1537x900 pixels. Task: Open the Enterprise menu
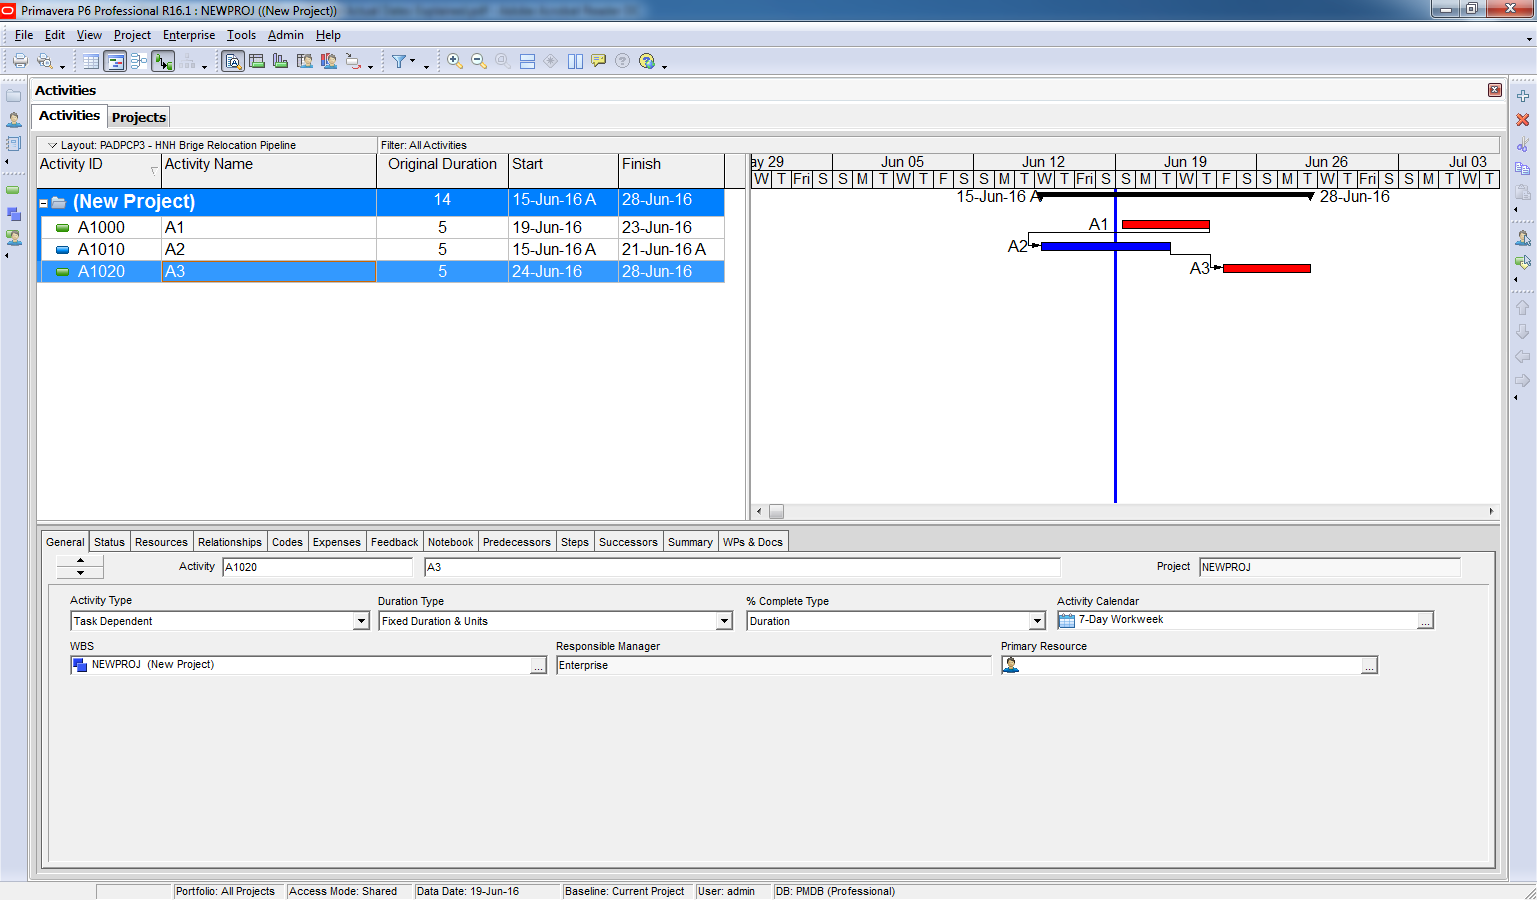tap(188, 35)
